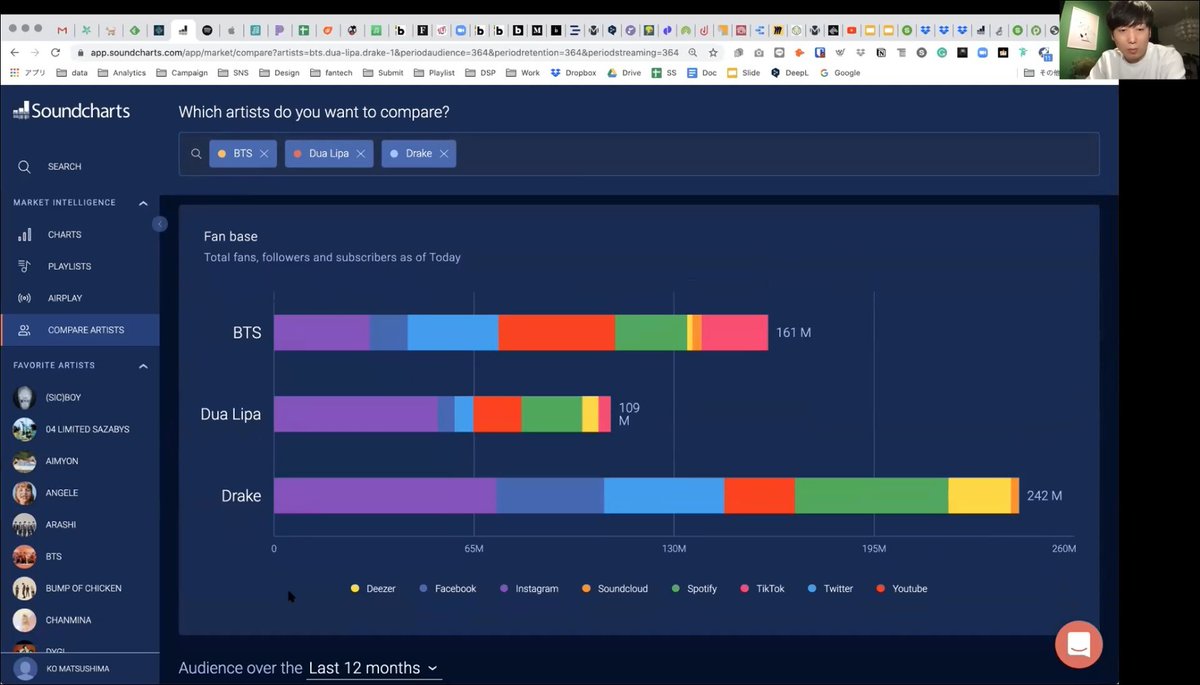Open the Work bookmarks folder

[x=523, y=73]
